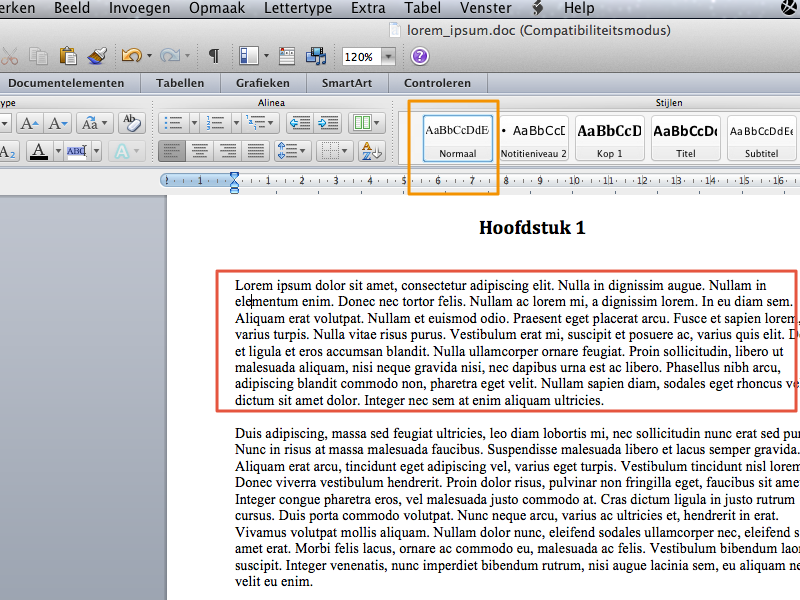
Task: Open the highlight color dropdown arrow
Action: [96, 151]
